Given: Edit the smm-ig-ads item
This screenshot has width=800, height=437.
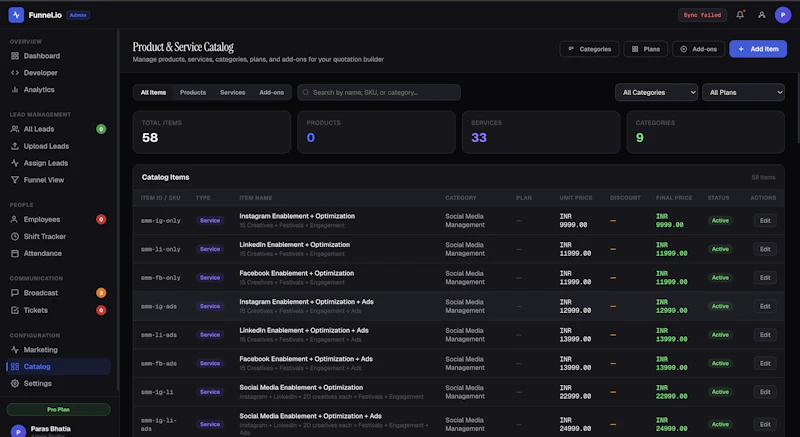Looking at the screenshot, I should click(x=765, y=306).
